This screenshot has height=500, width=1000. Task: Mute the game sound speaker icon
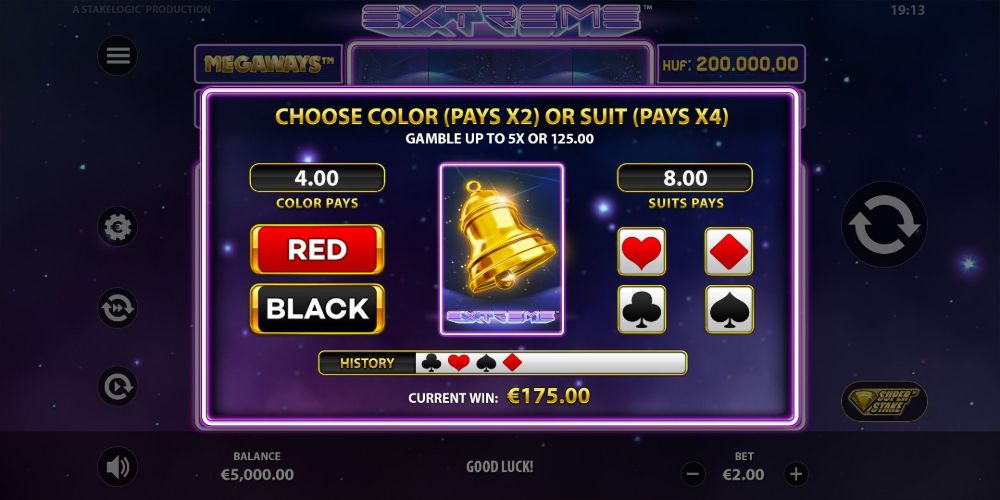click(x=117, y=467)
